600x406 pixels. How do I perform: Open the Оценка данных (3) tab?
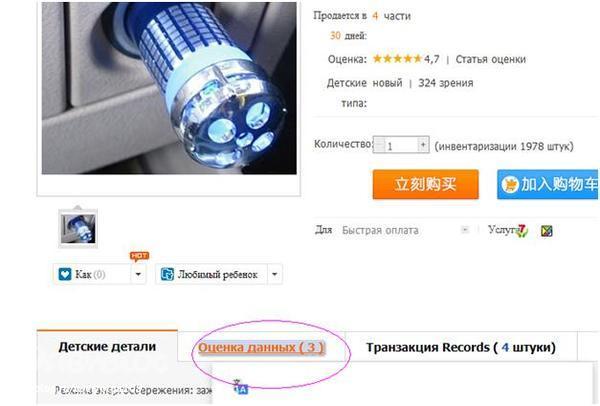tap(261, 347)
